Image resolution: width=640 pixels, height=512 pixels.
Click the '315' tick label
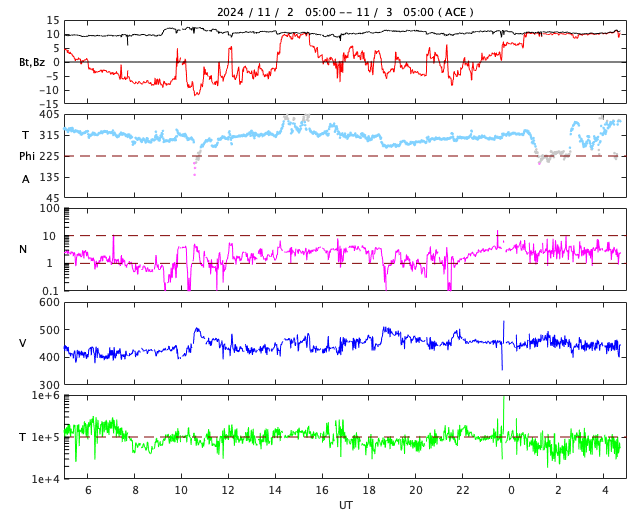tap(49, 135)
